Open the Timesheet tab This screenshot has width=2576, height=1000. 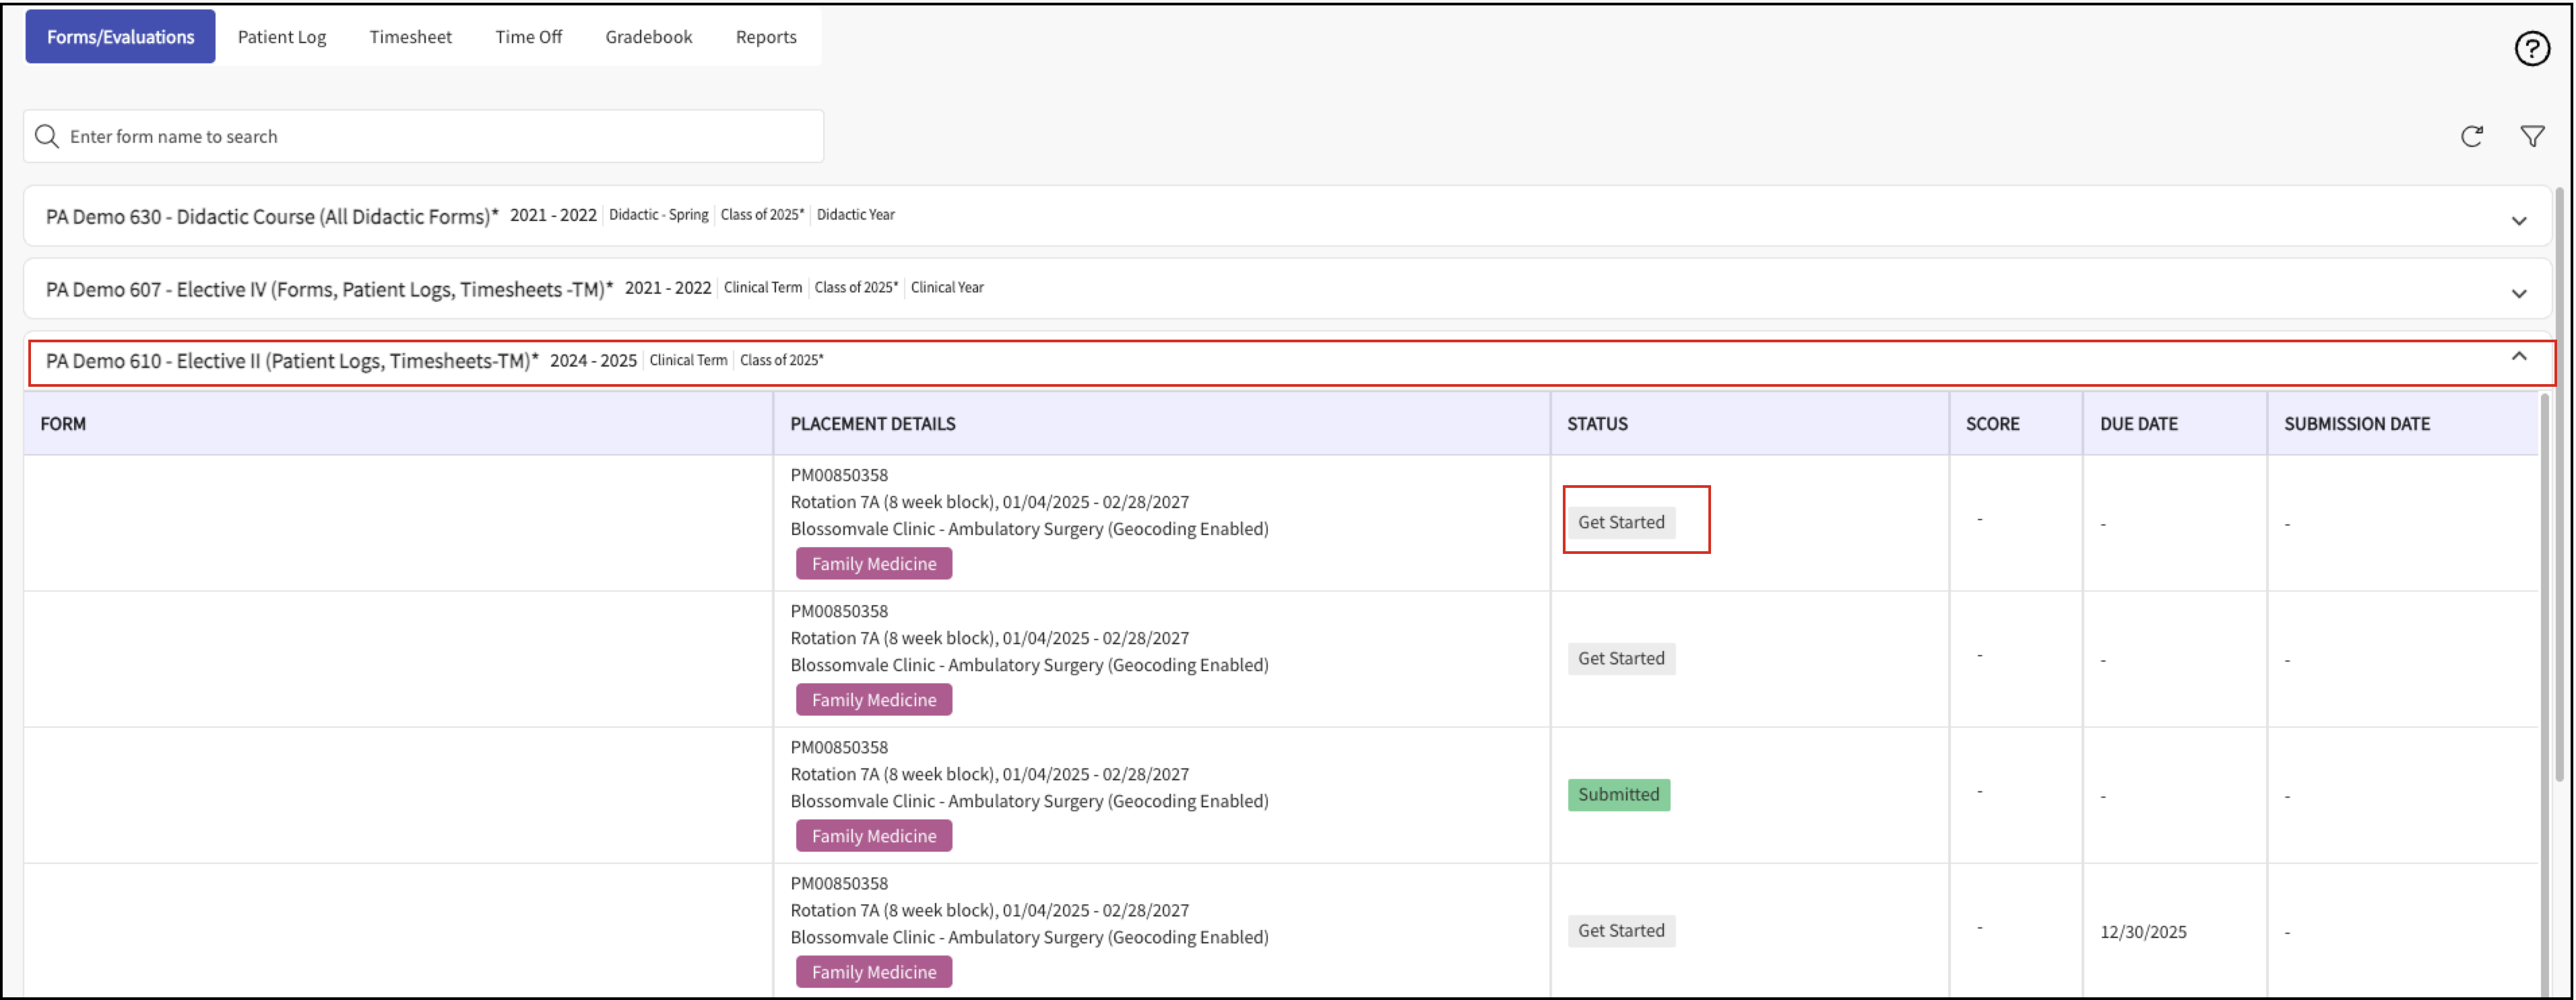(410, 37)
